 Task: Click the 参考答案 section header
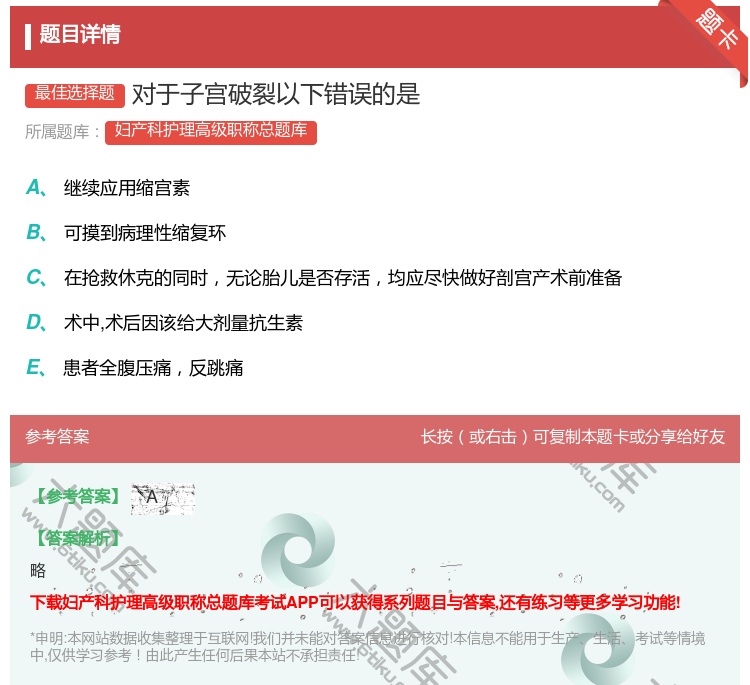click(x=57, y=437)
